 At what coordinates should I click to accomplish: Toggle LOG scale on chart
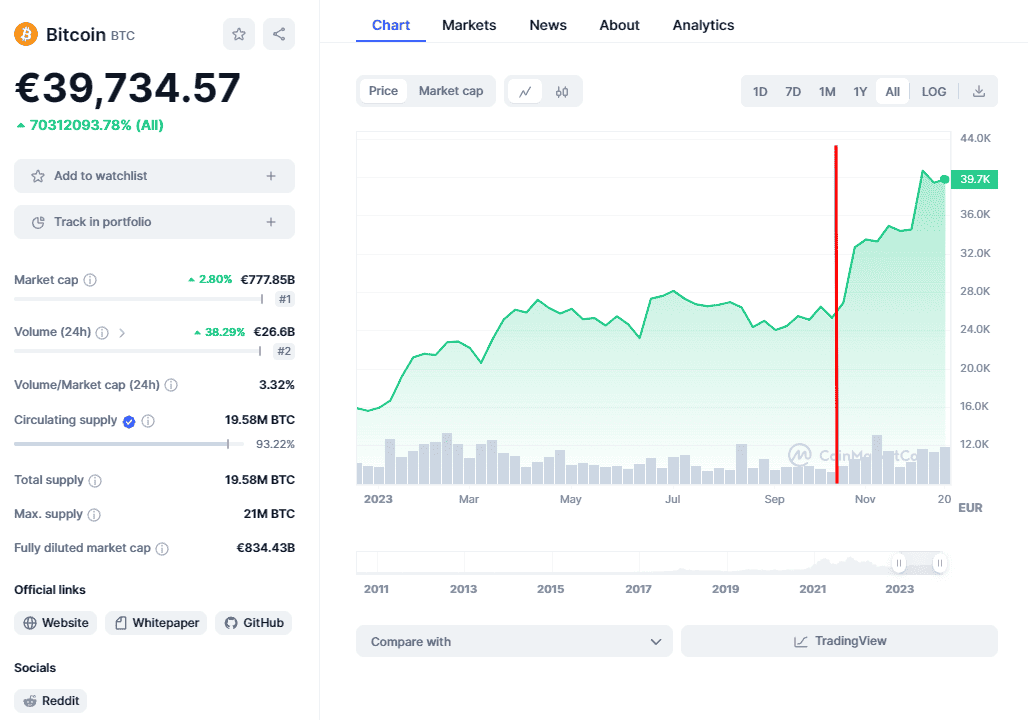pos(934,91)
